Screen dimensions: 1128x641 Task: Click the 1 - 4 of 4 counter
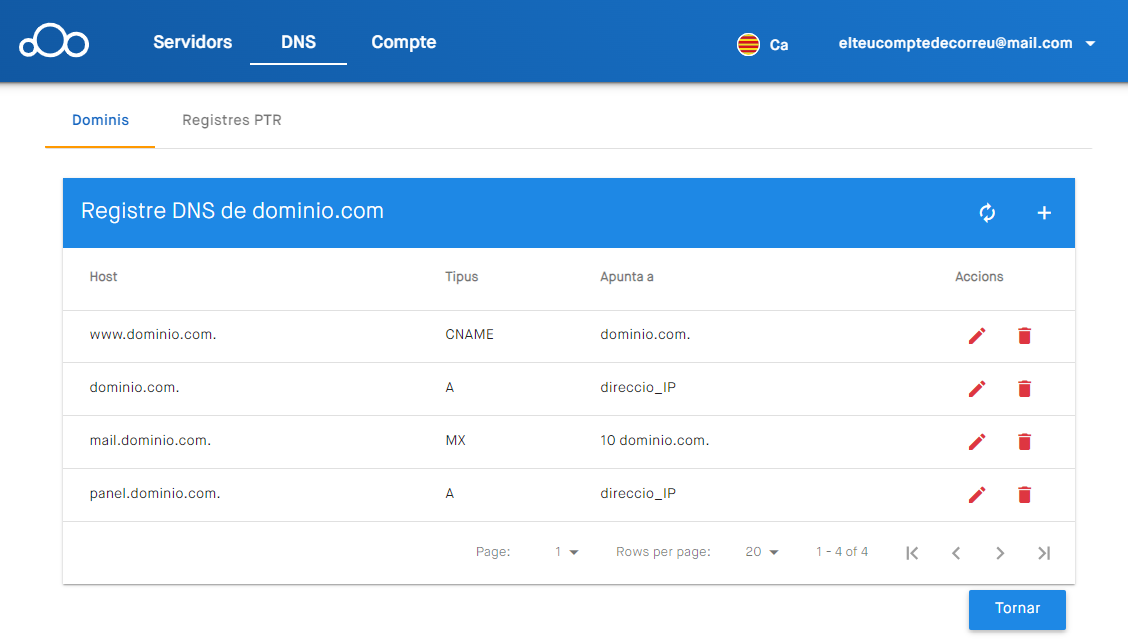pyautogui.click(x=842, y=552)
